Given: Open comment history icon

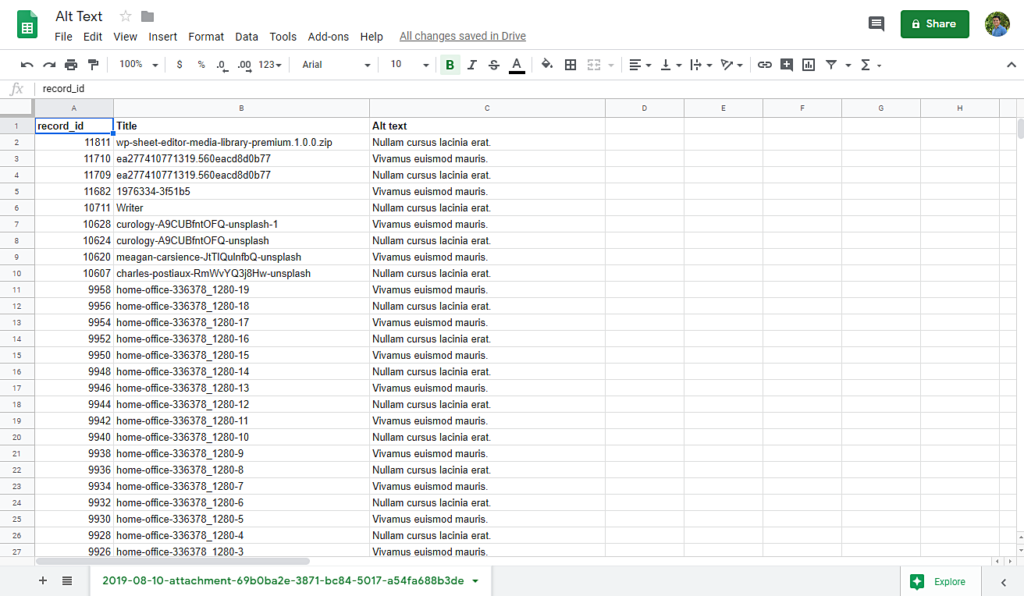Looking at the screenshot, I should [876, 24].
